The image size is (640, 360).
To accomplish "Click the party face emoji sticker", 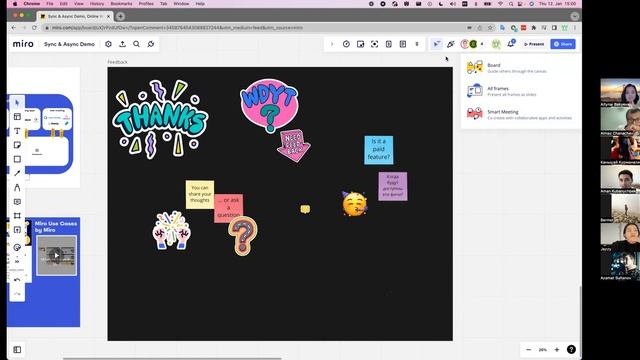I will point(354,203).
